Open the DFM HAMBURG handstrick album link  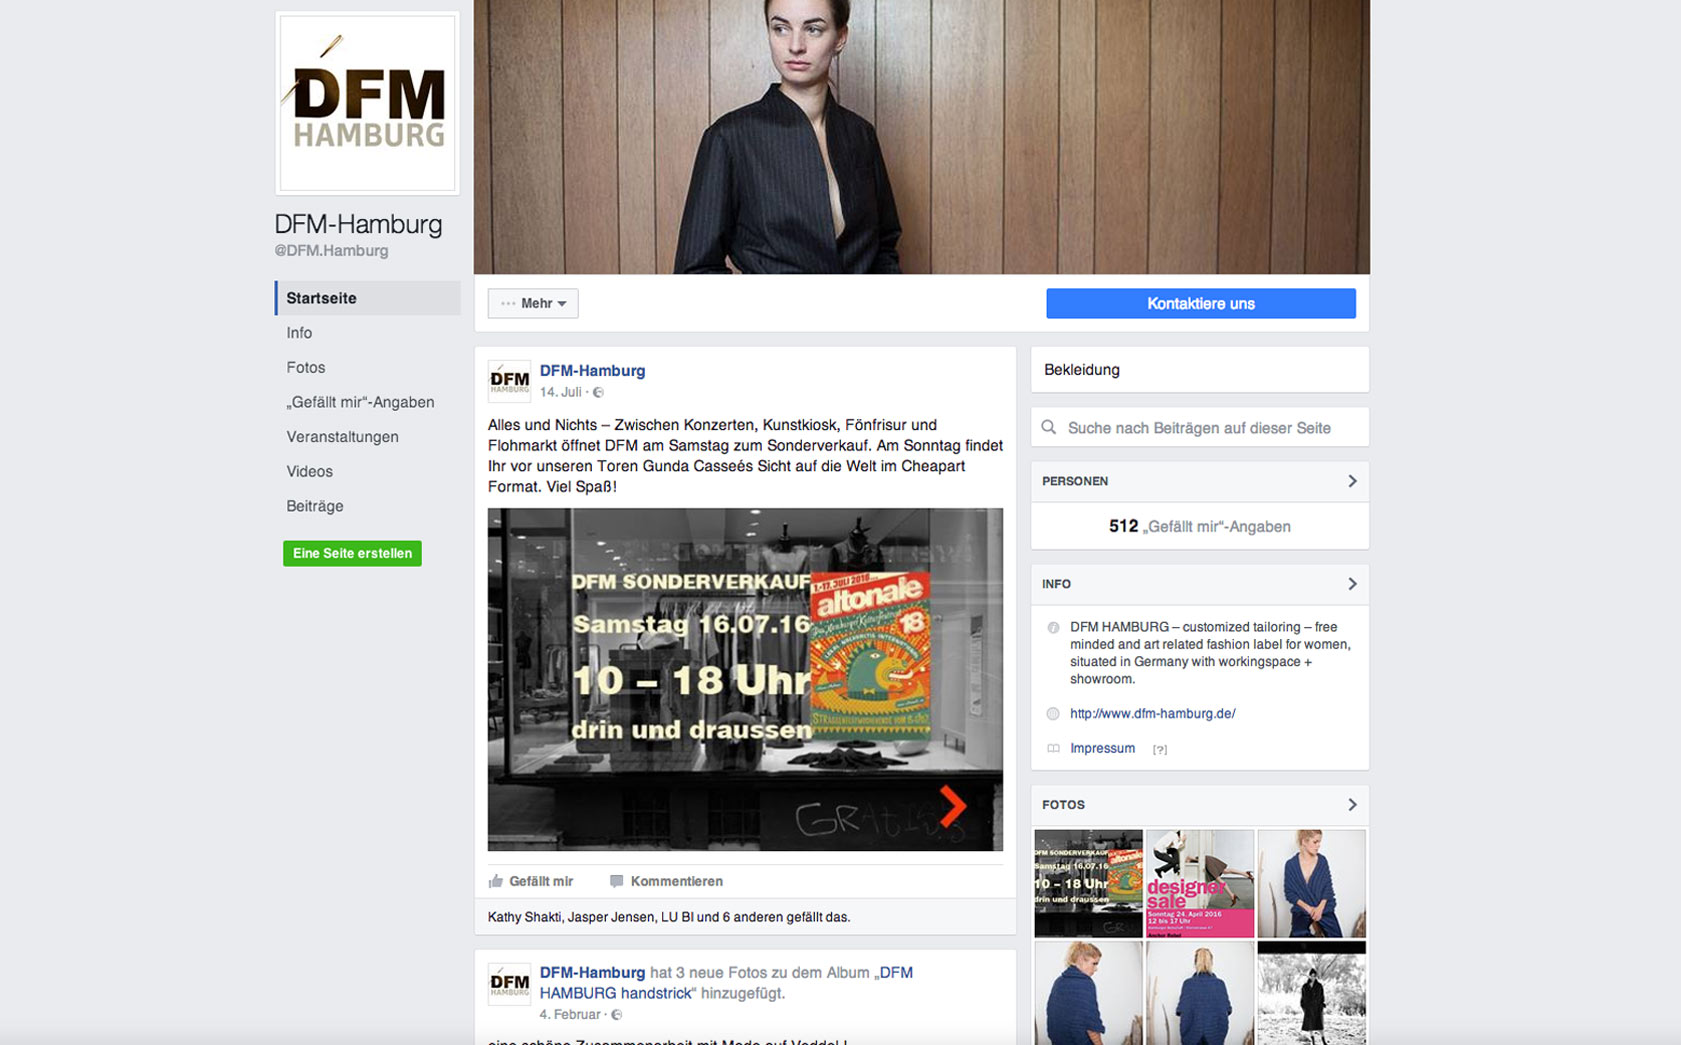[x=617, y=993]
